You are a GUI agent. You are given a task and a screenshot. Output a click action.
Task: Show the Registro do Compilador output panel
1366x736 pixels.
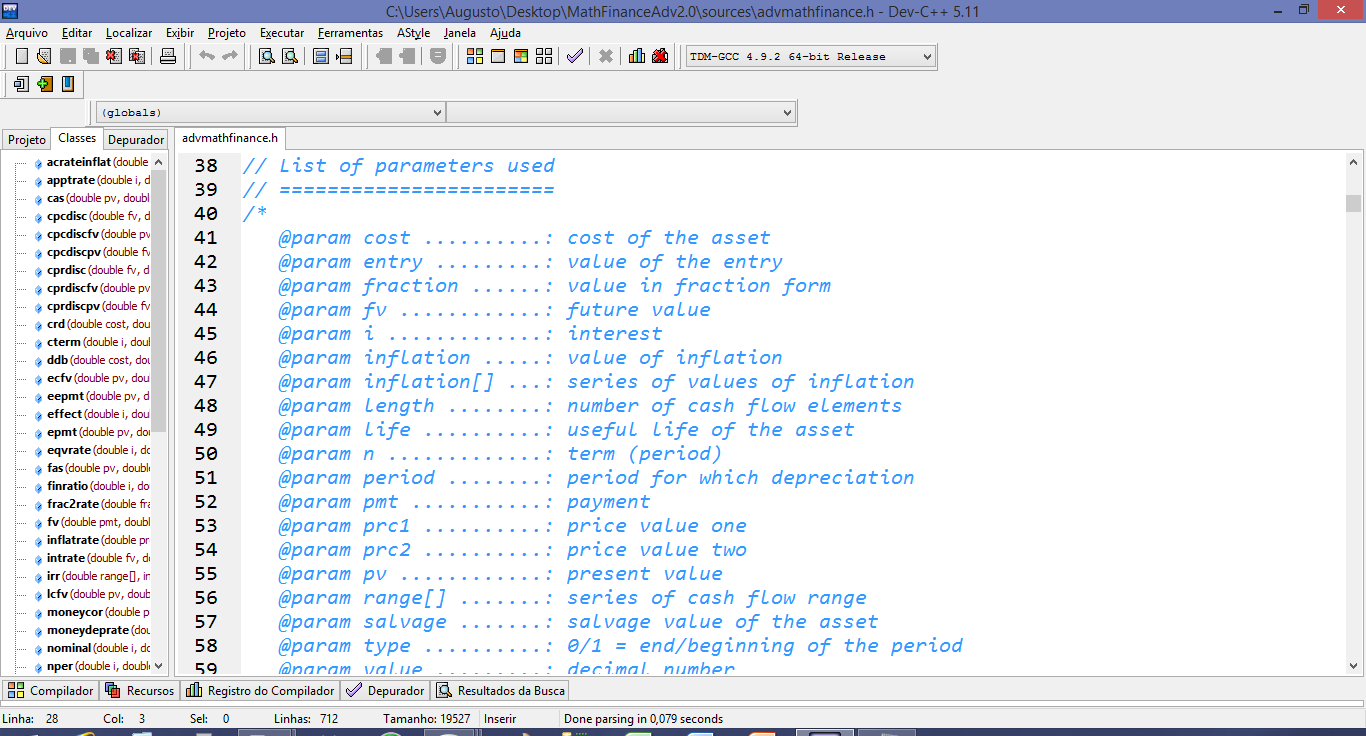(261, 690)
